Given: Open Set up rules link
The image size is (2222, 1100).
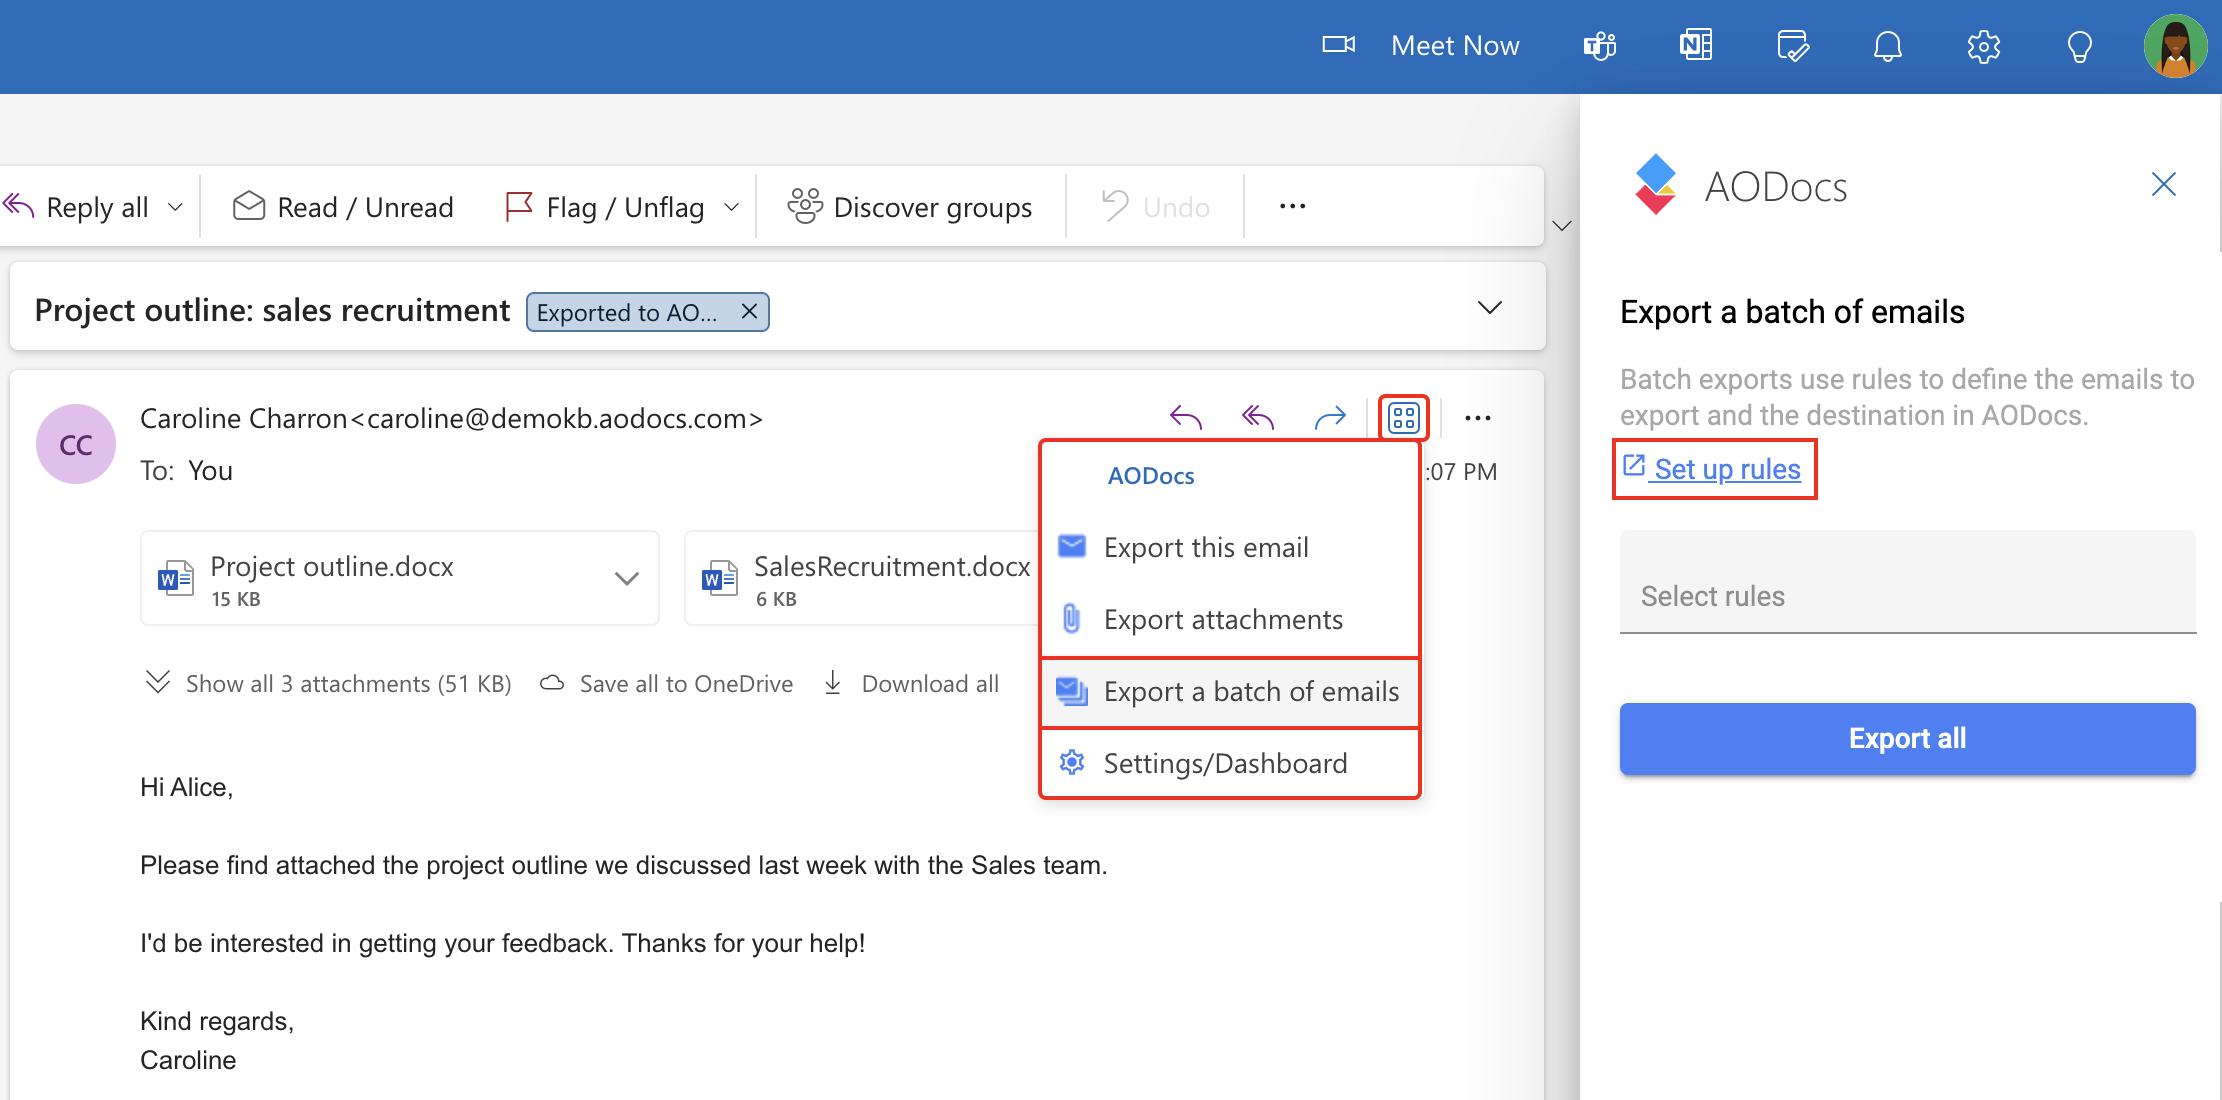Looking at the screenshot, I should (1714, 469).
